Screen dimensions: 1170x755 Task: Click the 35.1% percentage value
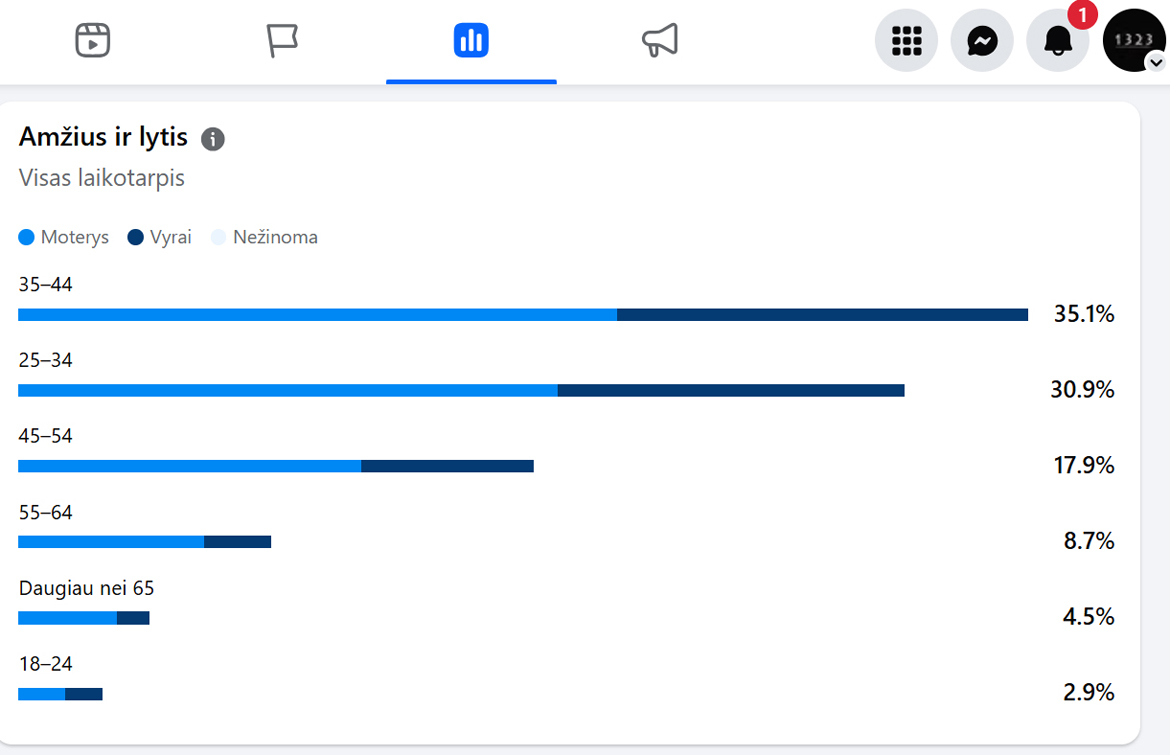[x=1083, y=314]
